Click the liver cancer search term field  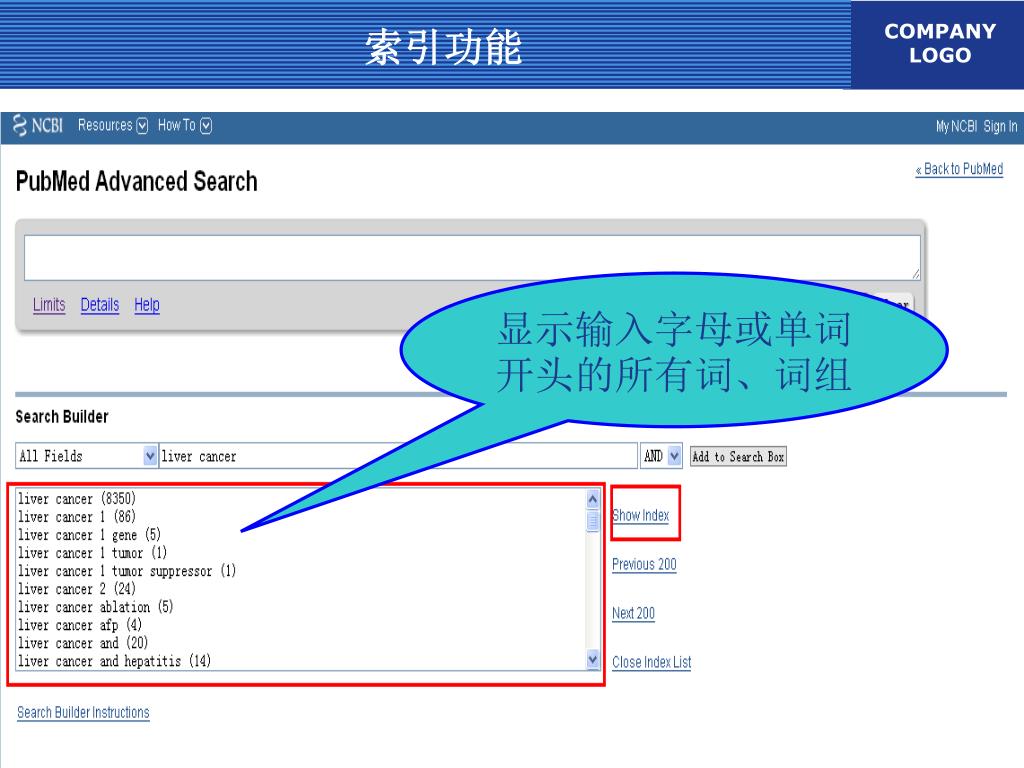coord(398,456)
